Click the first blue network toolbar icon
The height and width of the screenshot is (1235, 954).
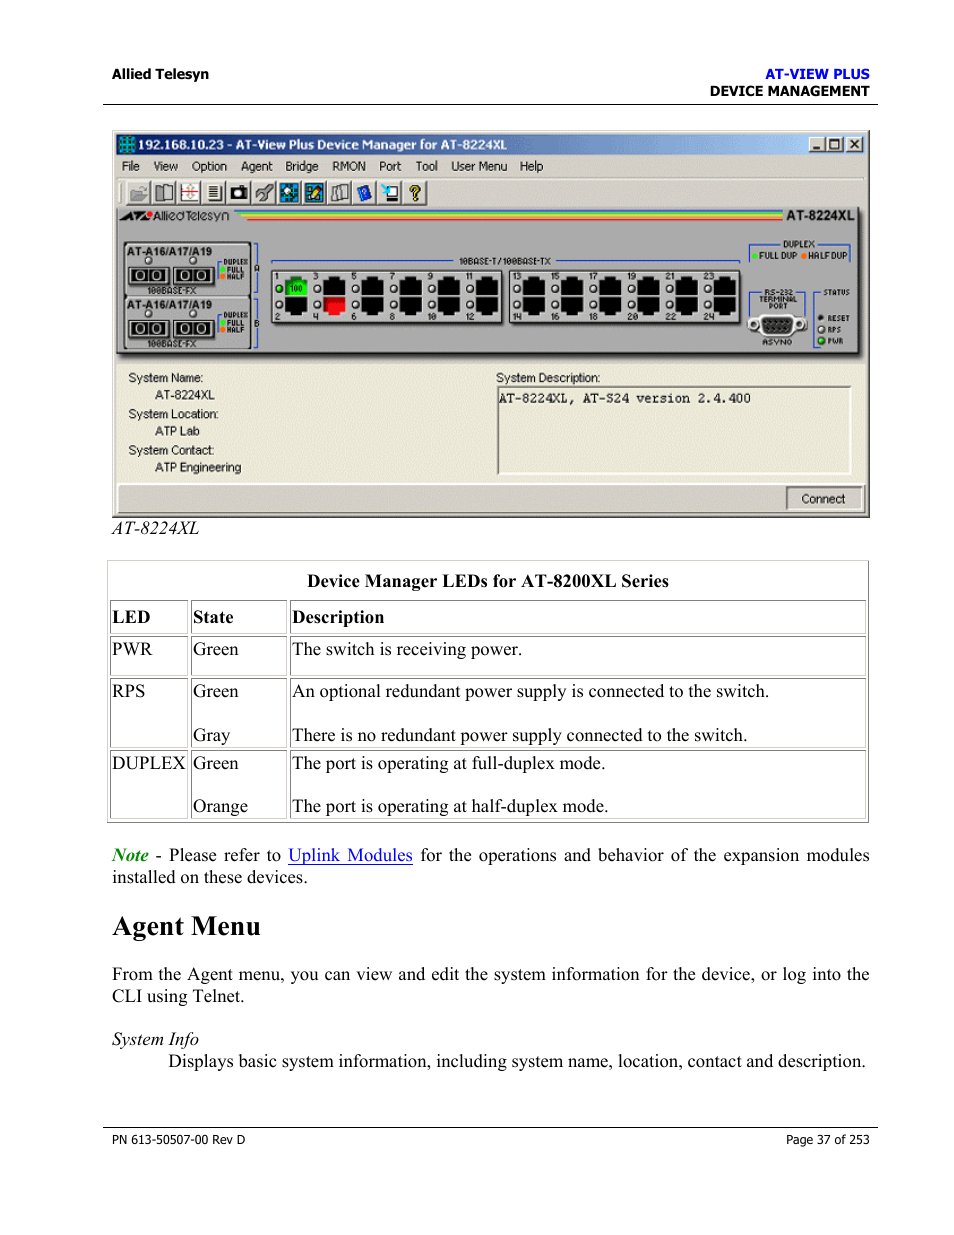pyautogui.click(x=289, y=193)
